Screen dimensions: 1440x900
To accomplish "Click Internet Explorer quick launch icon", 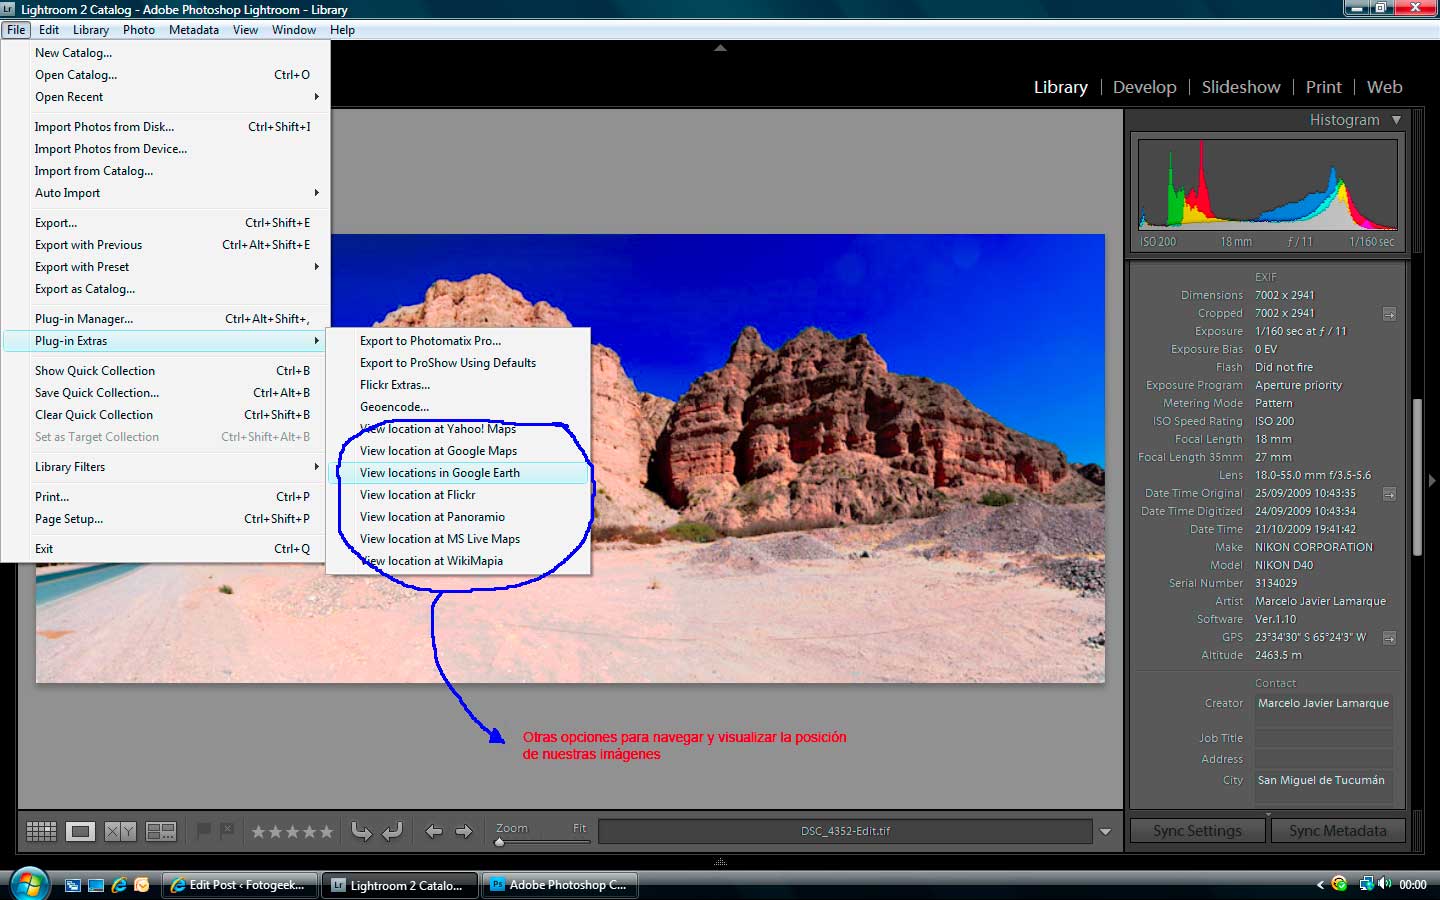I will pyautogui.click(x=119, y=885).
